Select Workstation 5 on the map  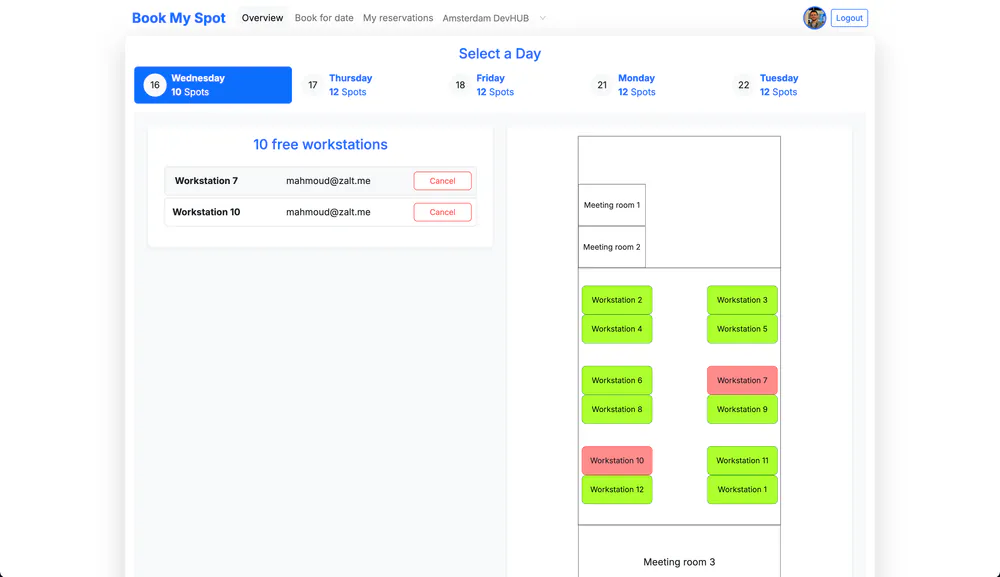coord(742,328)
